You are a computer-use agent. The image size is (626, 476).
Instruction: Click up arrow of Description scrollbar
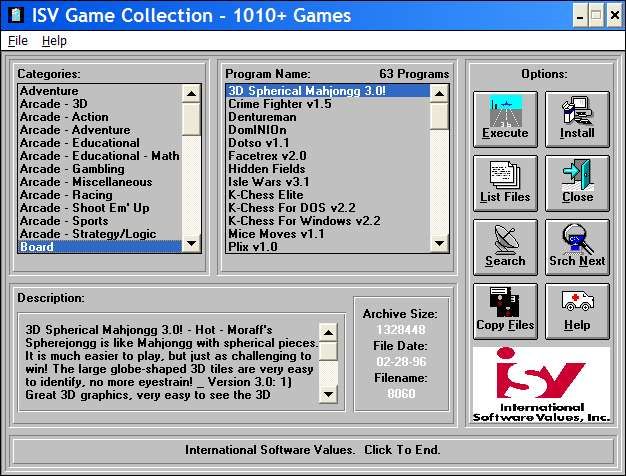[x=328, y=332]
